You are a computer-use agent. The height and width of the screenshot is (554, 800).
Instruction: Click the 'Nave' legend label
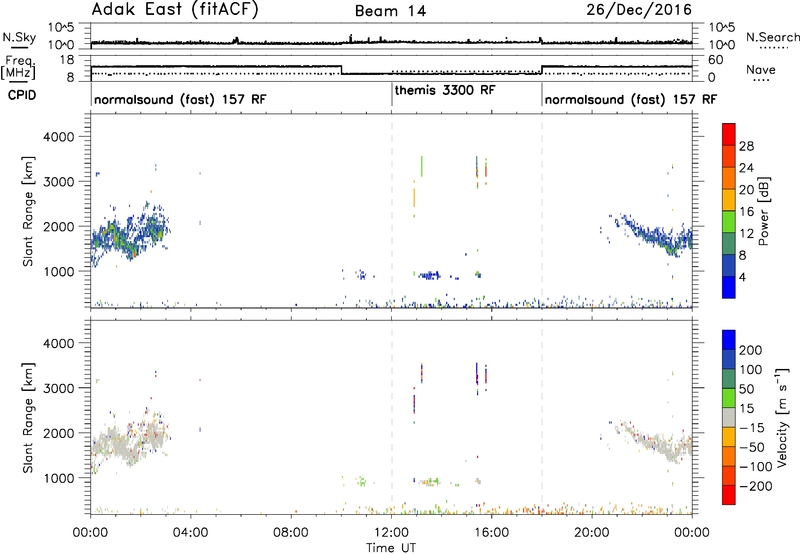click(761, 70)
